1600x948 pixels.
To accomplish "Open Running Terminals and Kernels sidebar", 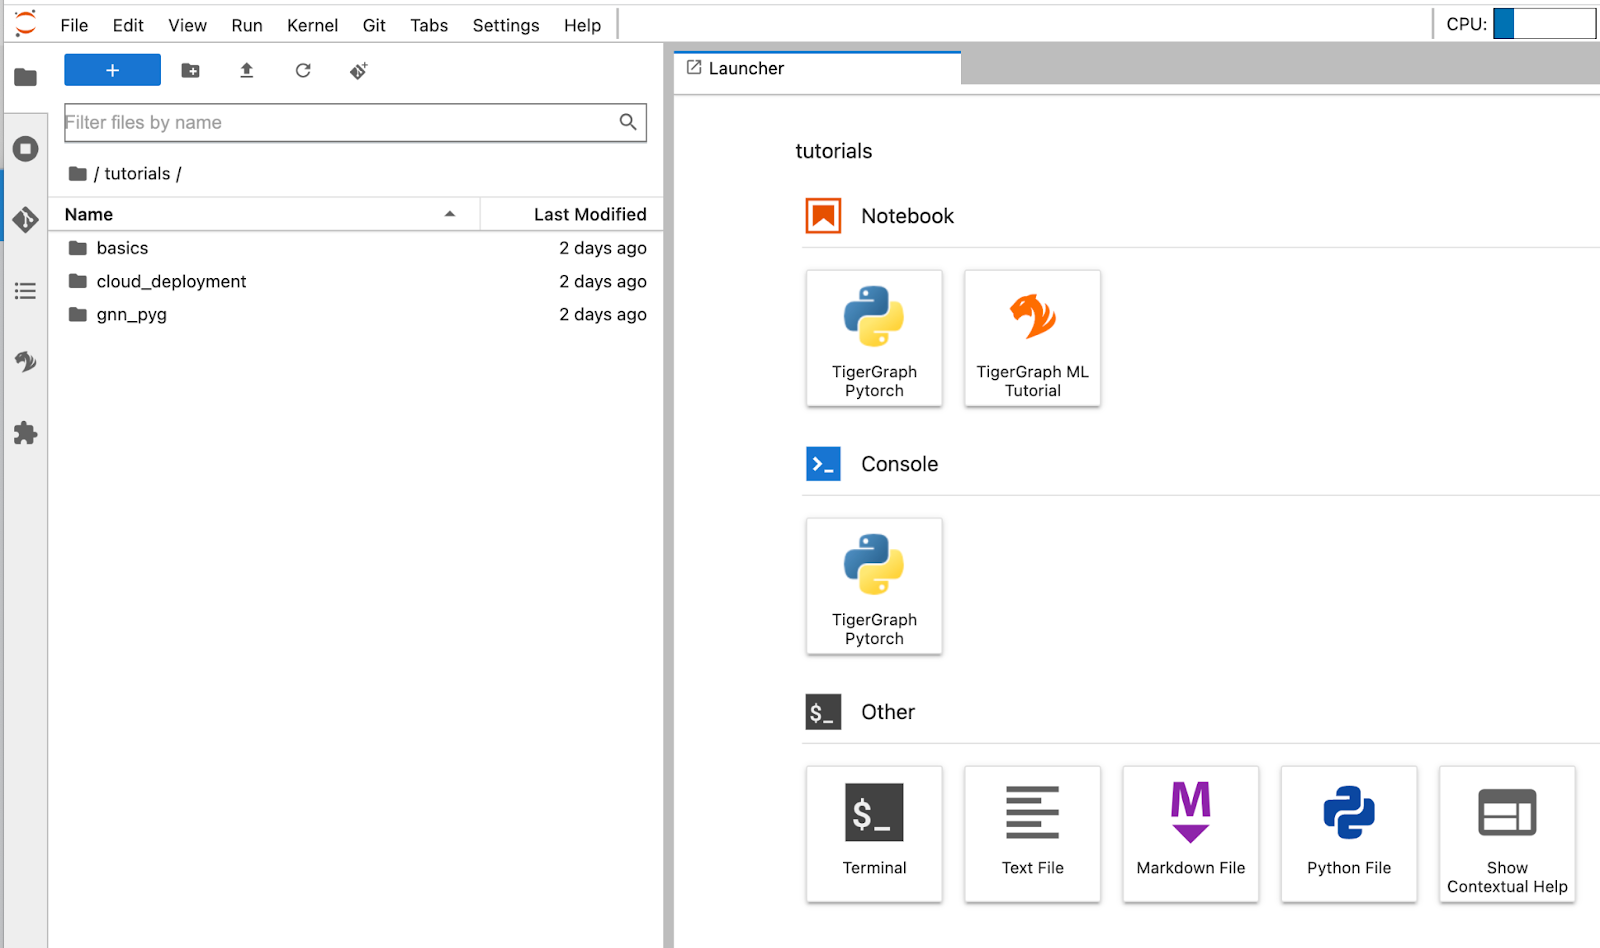I will tap(26, 149).
